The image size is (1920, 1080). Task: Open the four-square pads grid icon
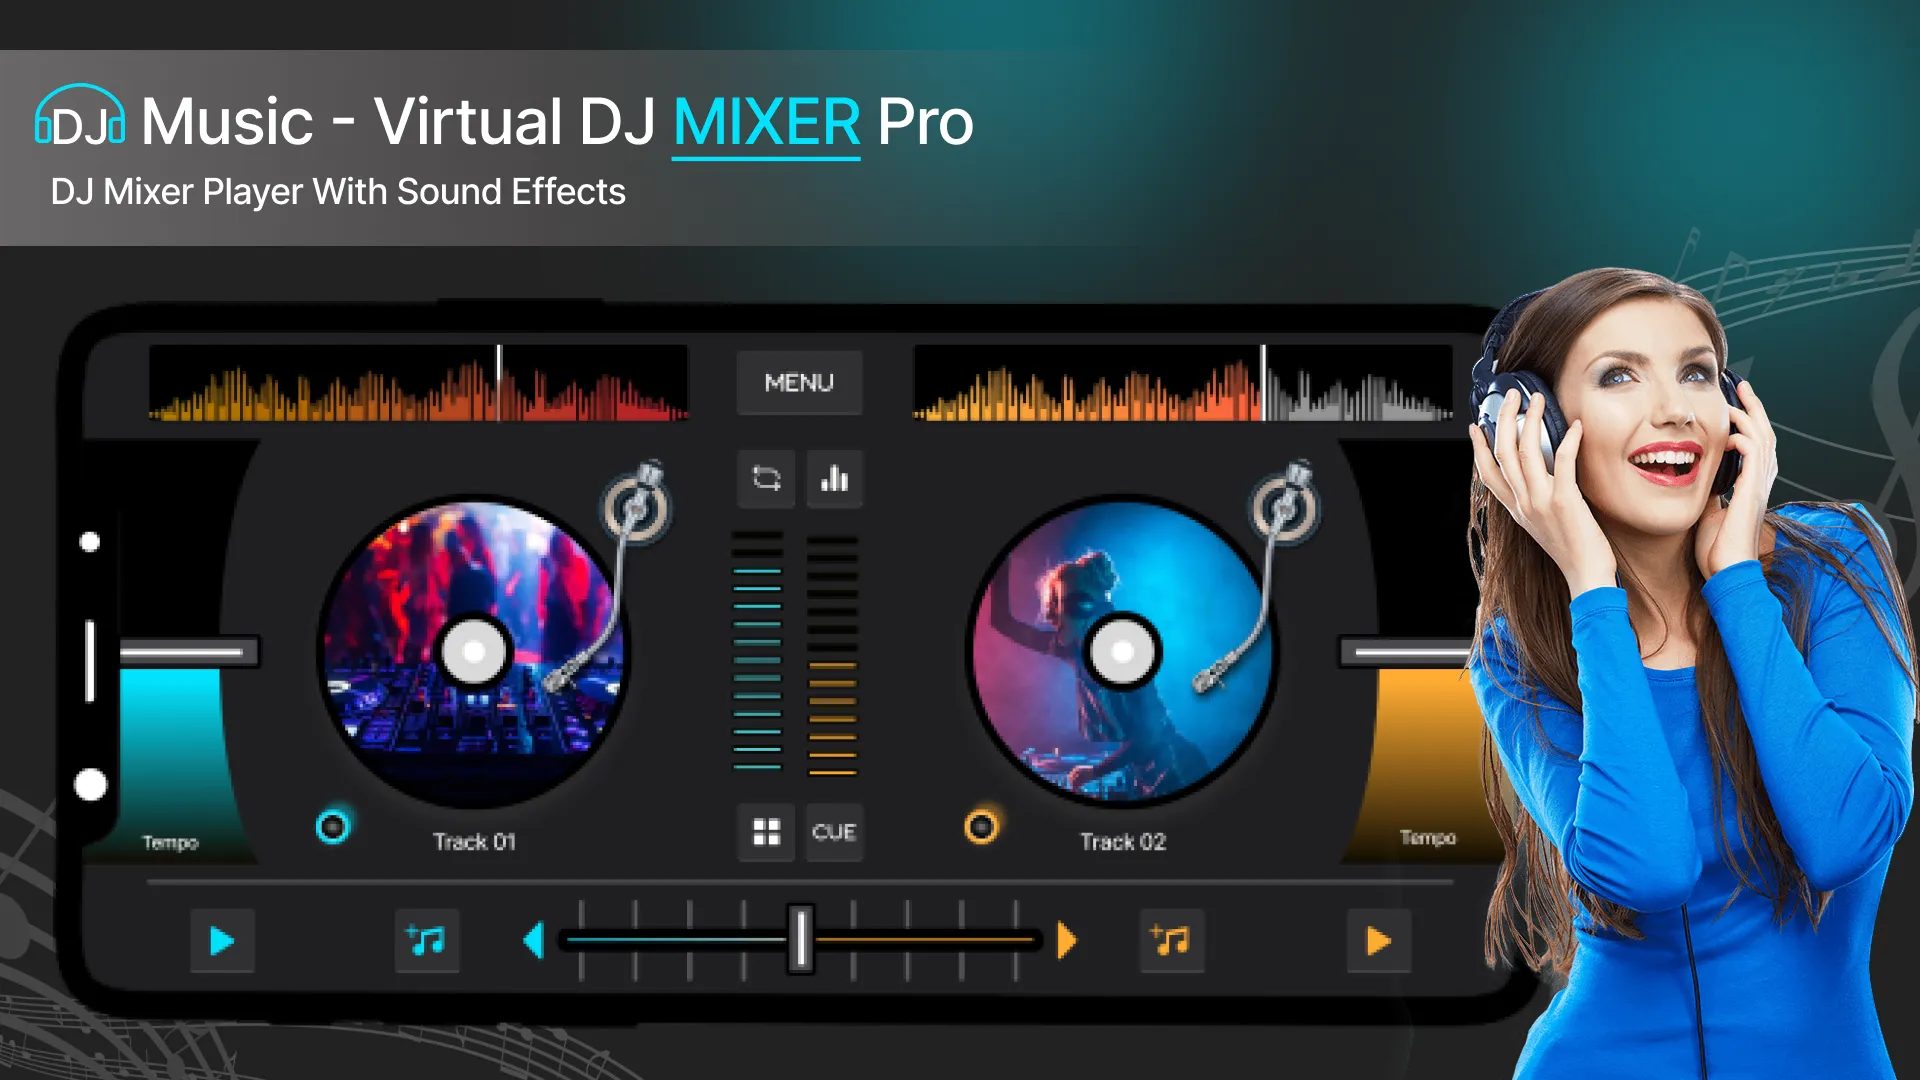pos(766,832)
